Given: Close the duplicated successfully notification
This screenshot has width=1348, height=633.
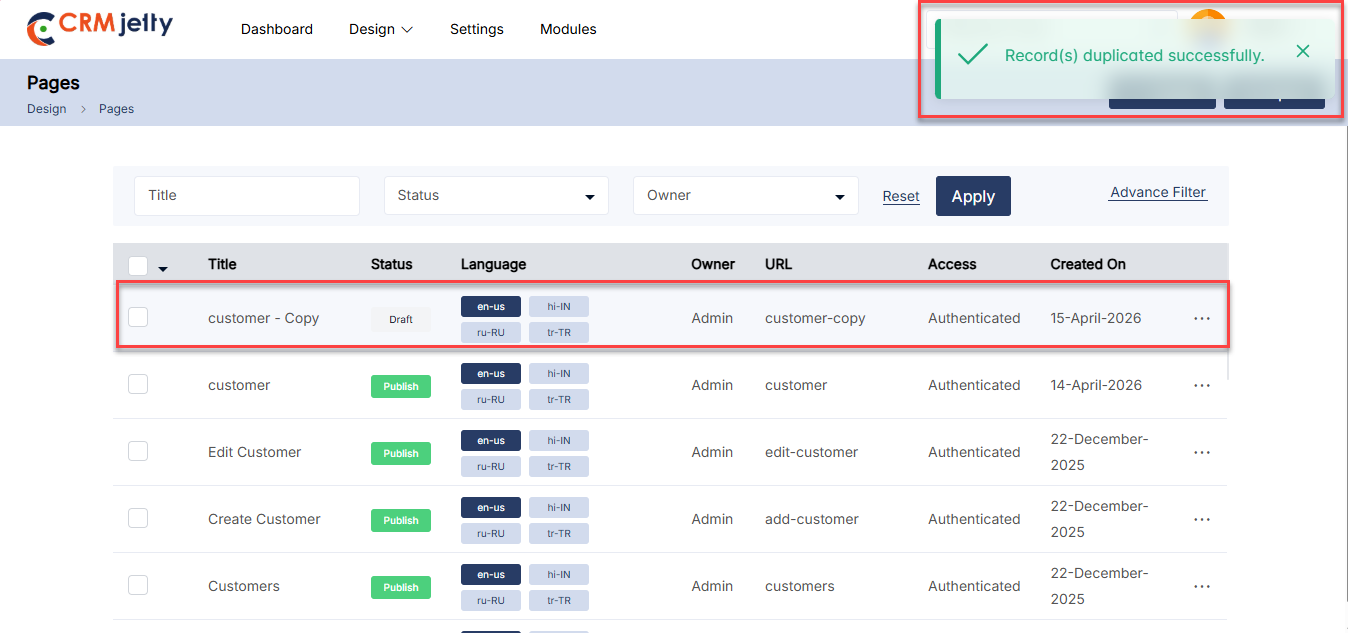Looking at the screenshot, I should coord(1302,52).
